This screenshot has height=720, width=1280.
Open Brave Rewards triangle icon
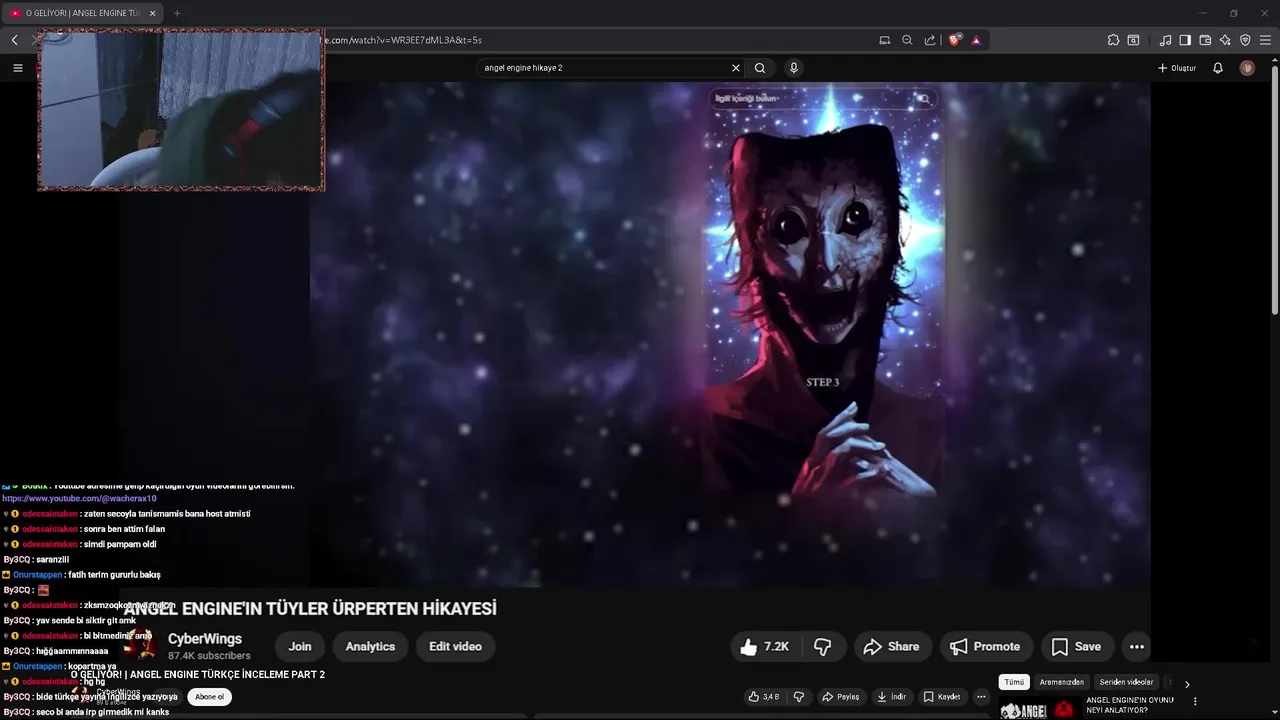(x=976, y=40)
